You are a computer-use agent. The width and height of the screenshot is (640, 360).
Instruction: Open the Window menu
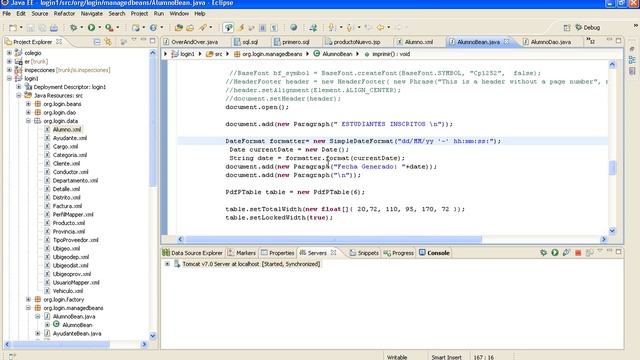click(x=179, y=13)
